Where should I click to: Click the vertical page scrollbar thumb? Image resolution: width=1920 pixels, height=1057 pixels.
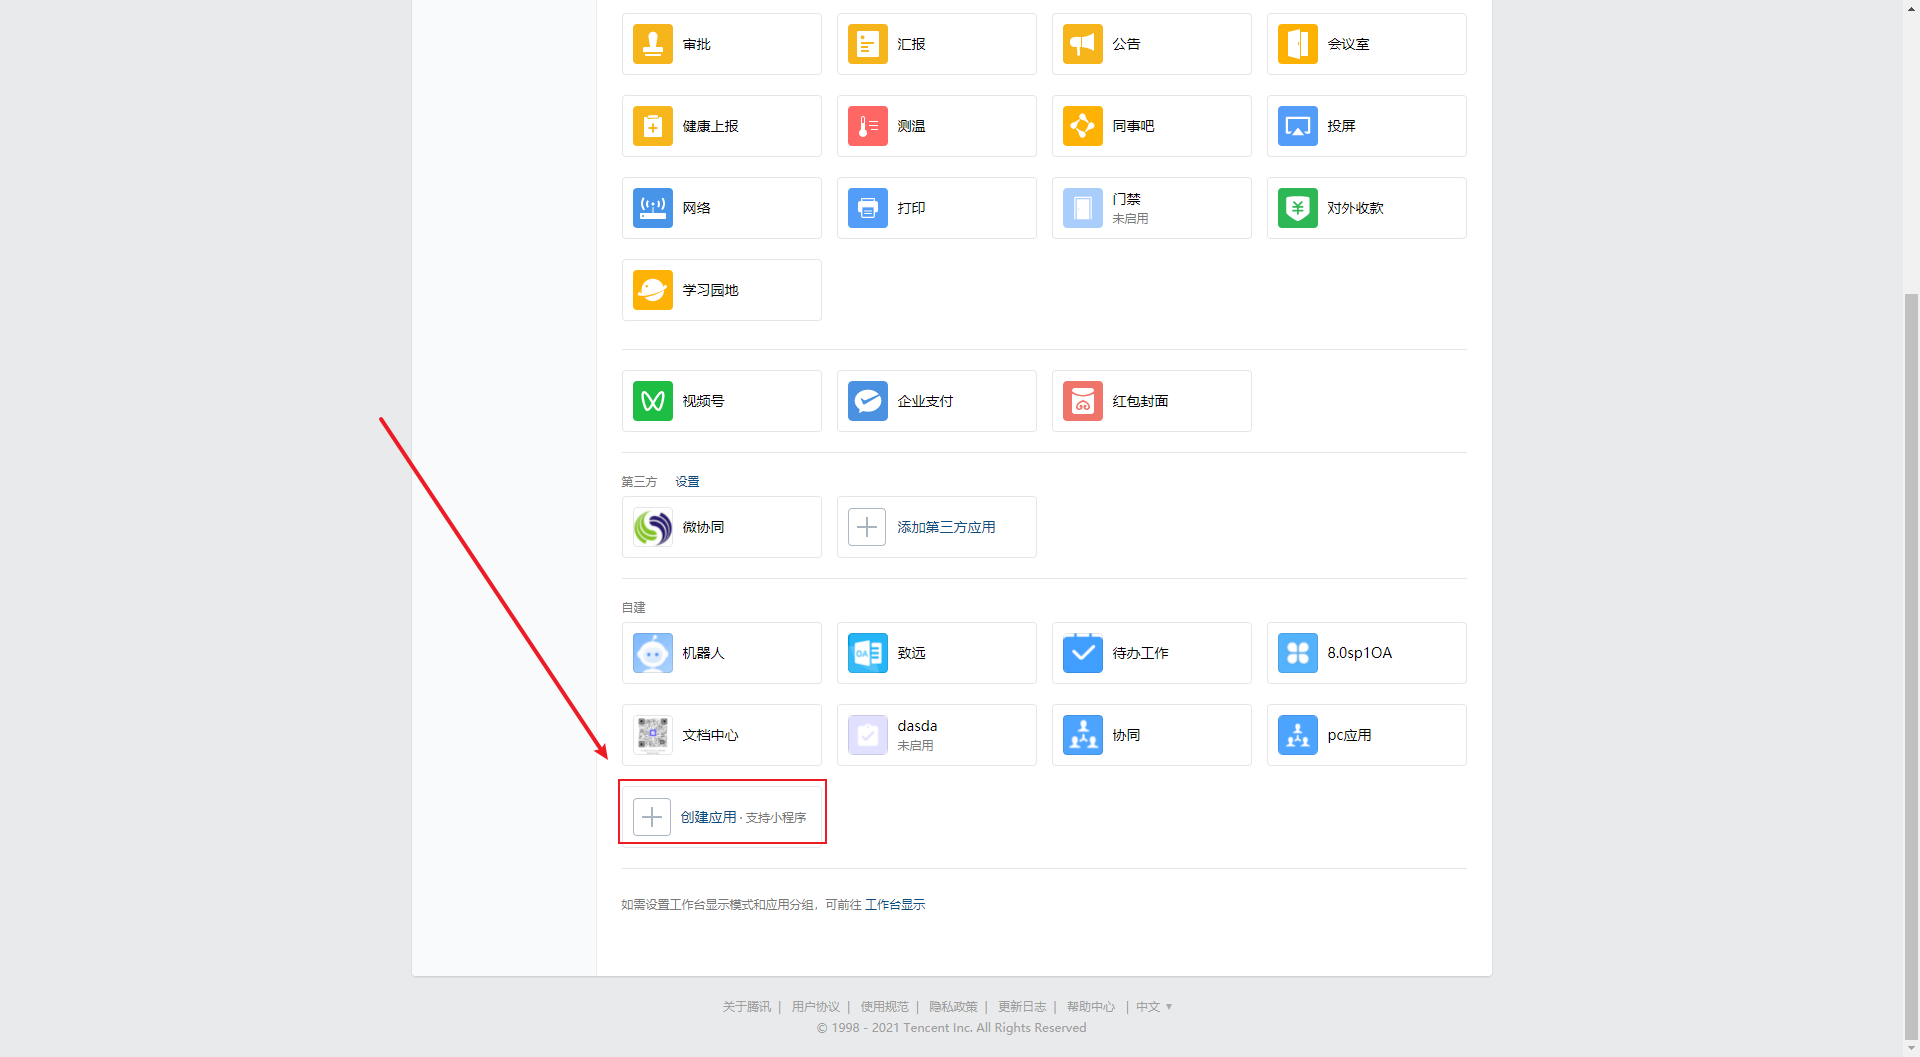(x=1911, y=665)
